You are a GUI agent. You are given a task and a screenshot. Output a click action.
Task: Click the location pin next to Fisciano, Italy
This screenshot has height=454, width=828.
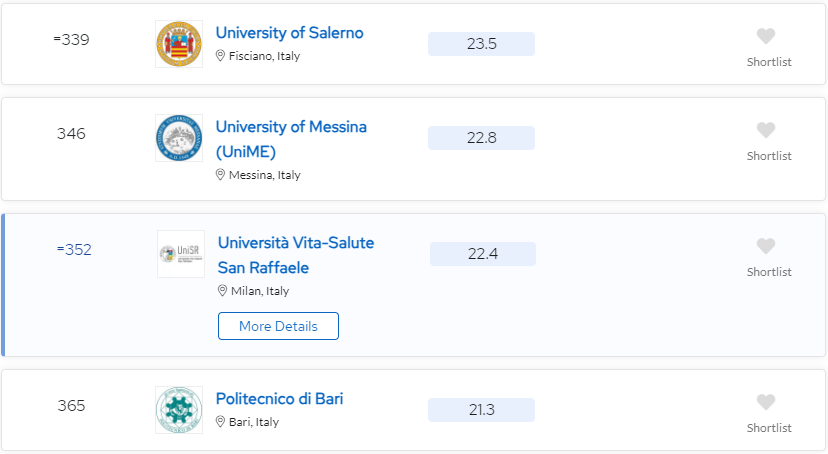(220, 55)
